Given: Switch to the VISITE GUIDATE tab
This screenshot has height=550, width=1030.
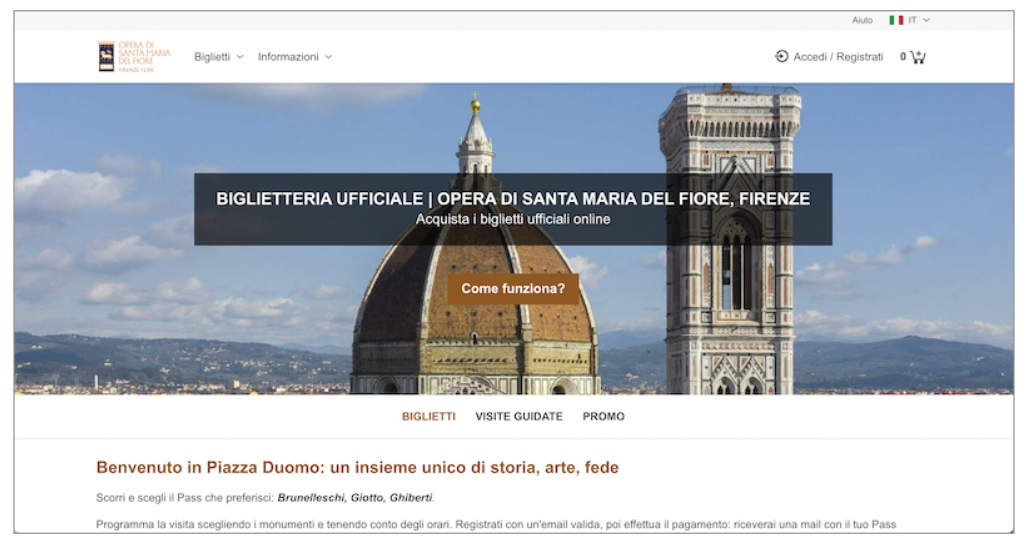Looking at the screenshot, I should point(519,417).
